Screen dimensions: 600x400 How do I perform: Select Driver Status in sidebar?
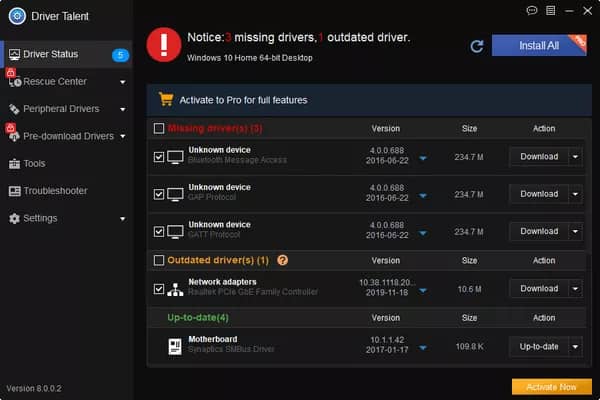pyautogui.click(x=66, y=54)
